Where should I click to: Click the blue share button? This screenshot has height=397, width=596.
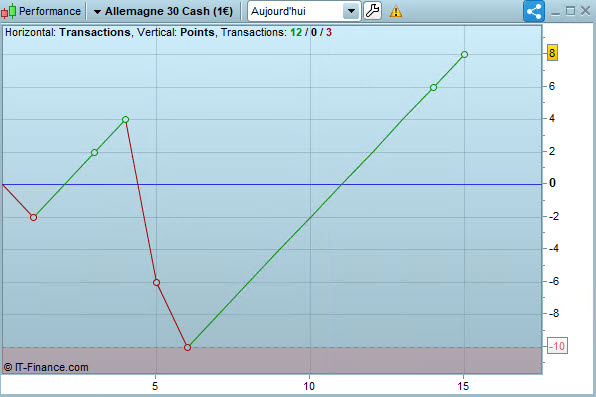tap(534, 11)
